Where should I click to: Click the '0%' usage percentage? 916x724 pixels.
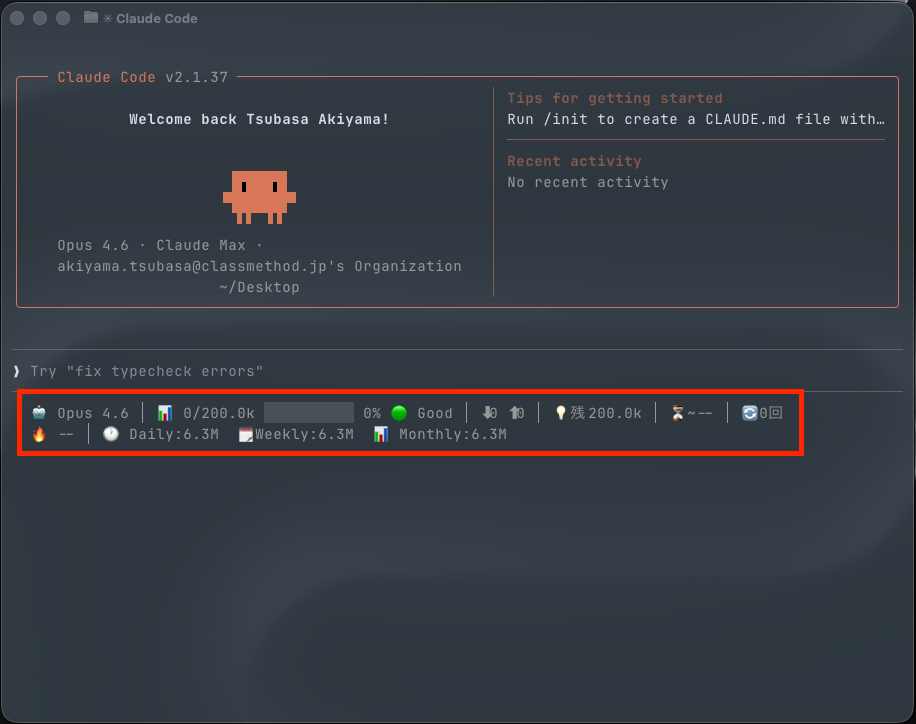point(372,413)
